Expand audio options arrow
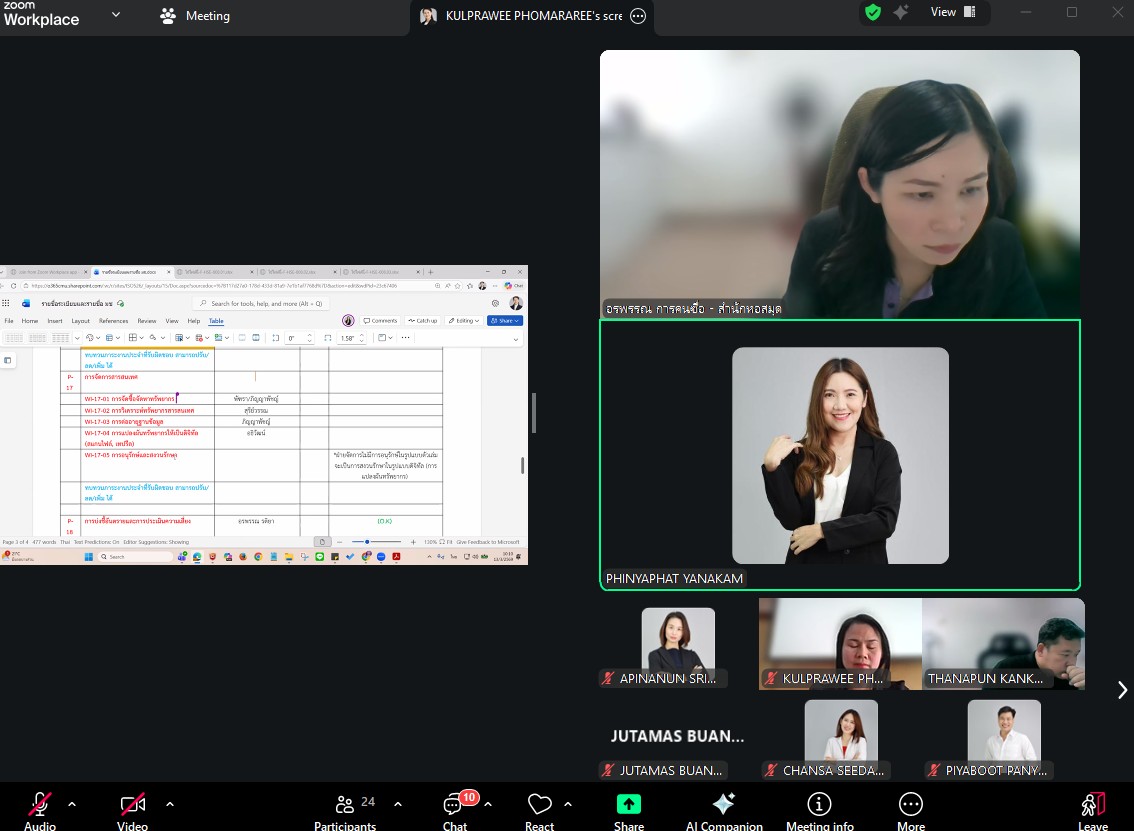 pos(72,803)
